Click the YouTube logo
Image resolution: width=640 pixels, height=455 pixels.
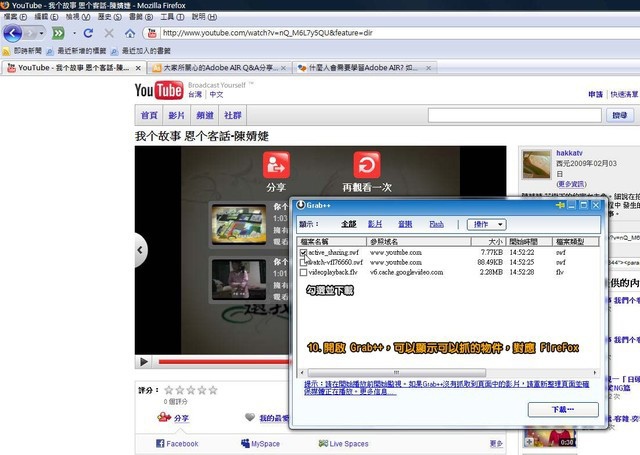[159, 90]
